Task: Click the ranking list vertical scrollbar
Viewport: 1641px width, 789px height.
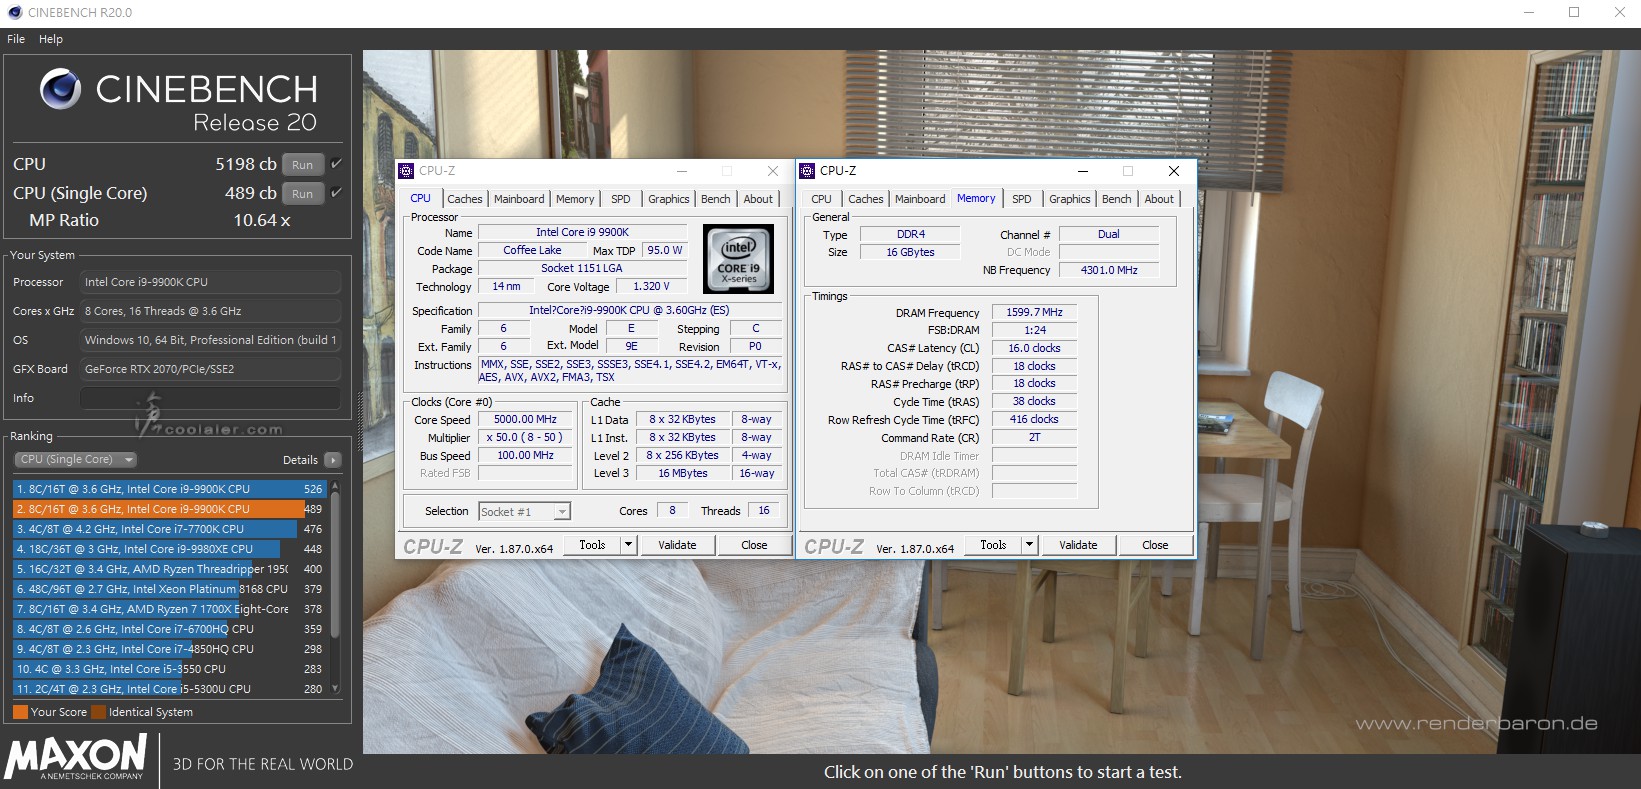Action: coord(335,565)
